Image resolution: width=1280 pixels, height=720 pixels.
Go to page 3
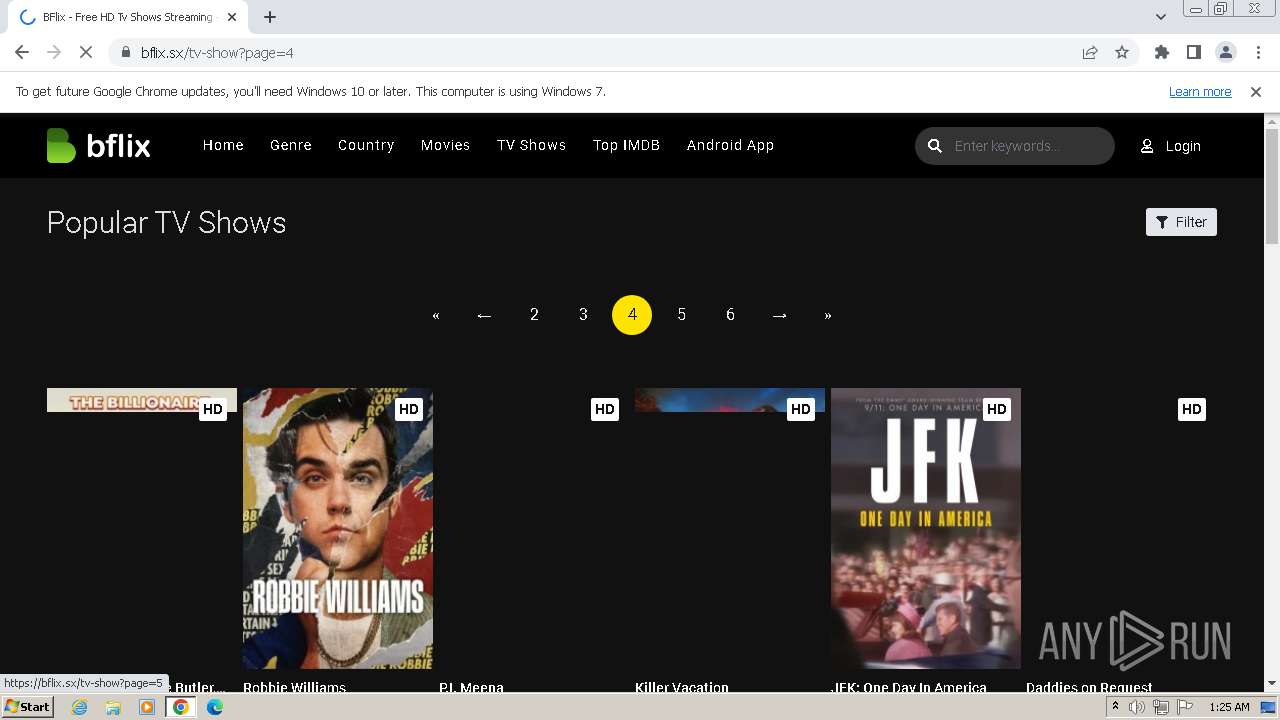[583, 315]
